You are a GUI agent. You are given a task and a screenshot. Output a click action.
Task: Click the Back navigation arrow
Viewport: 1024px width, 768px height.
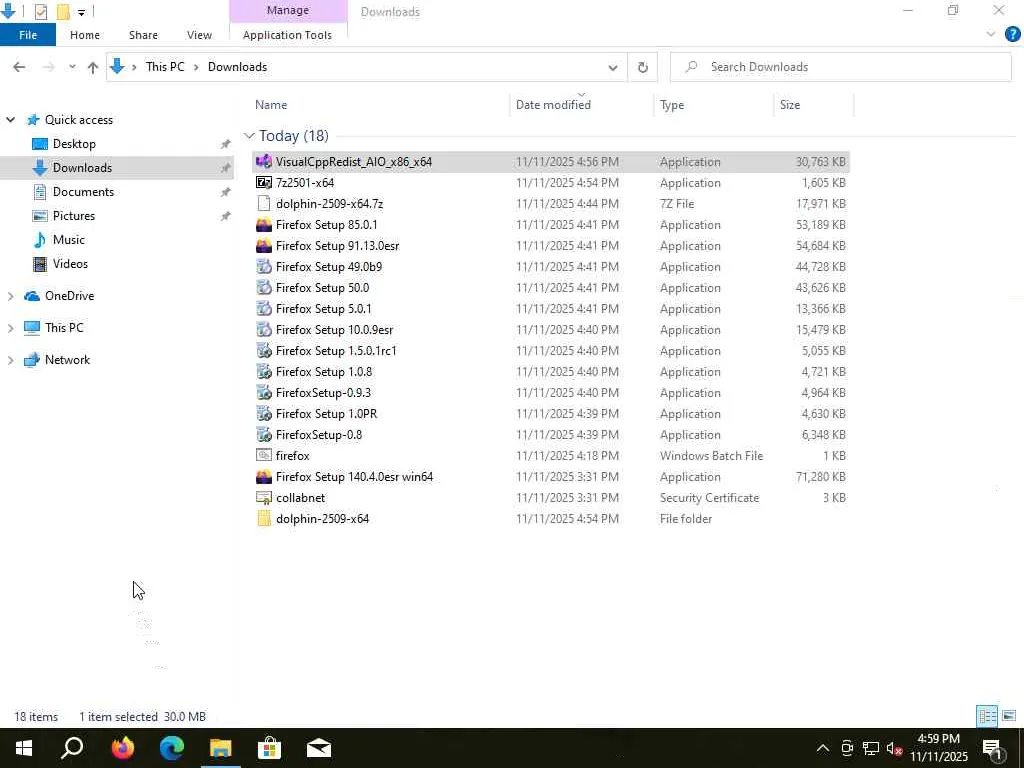click(x=19, y=67)
